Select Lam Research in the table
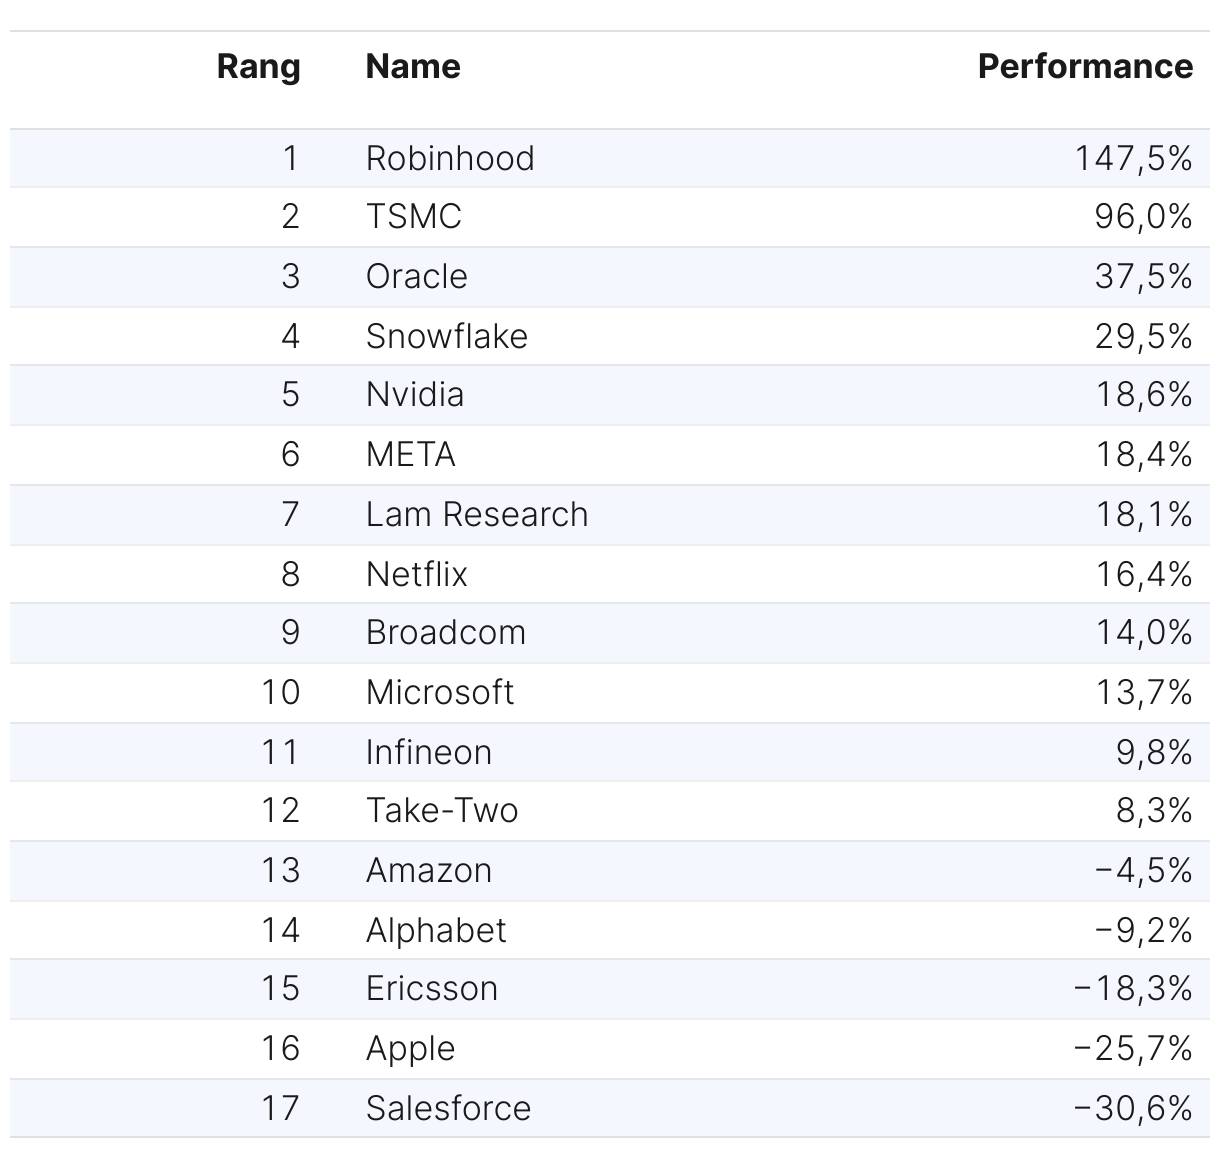Viewport: 1220px width, 1150px height. pyautogui.click(x=477, y=514)
